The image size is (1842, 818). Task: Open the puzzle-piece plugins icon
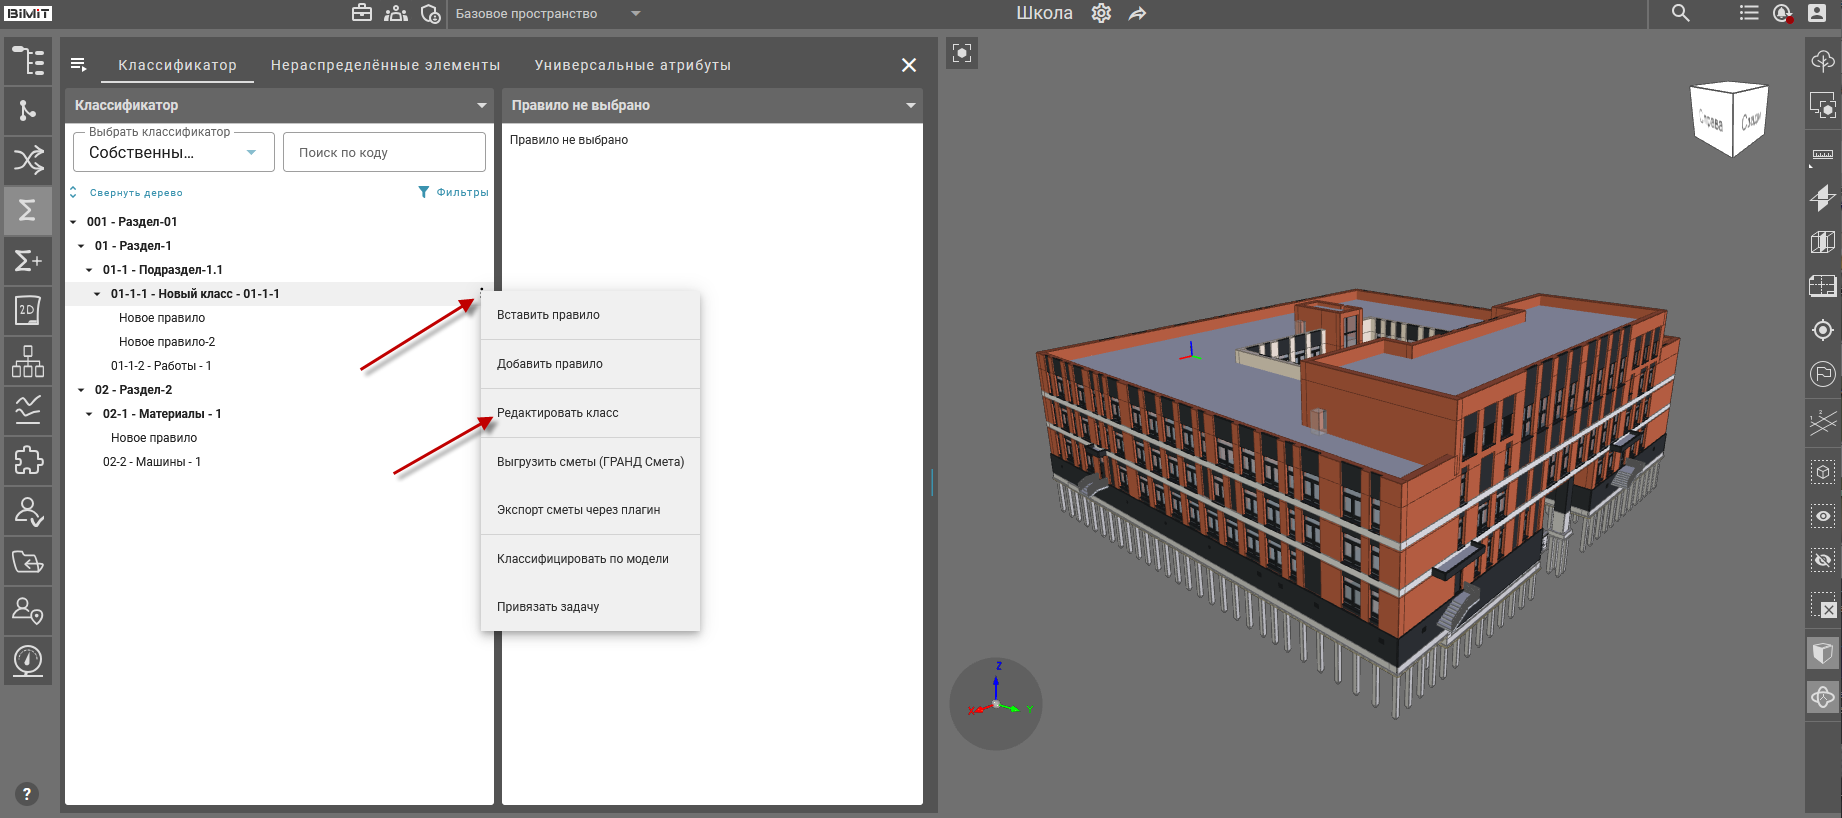(28, 460)
